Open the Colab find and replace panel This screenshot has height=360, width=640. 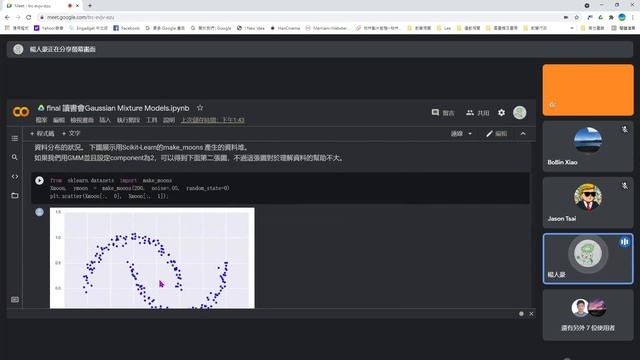[15, 157]
